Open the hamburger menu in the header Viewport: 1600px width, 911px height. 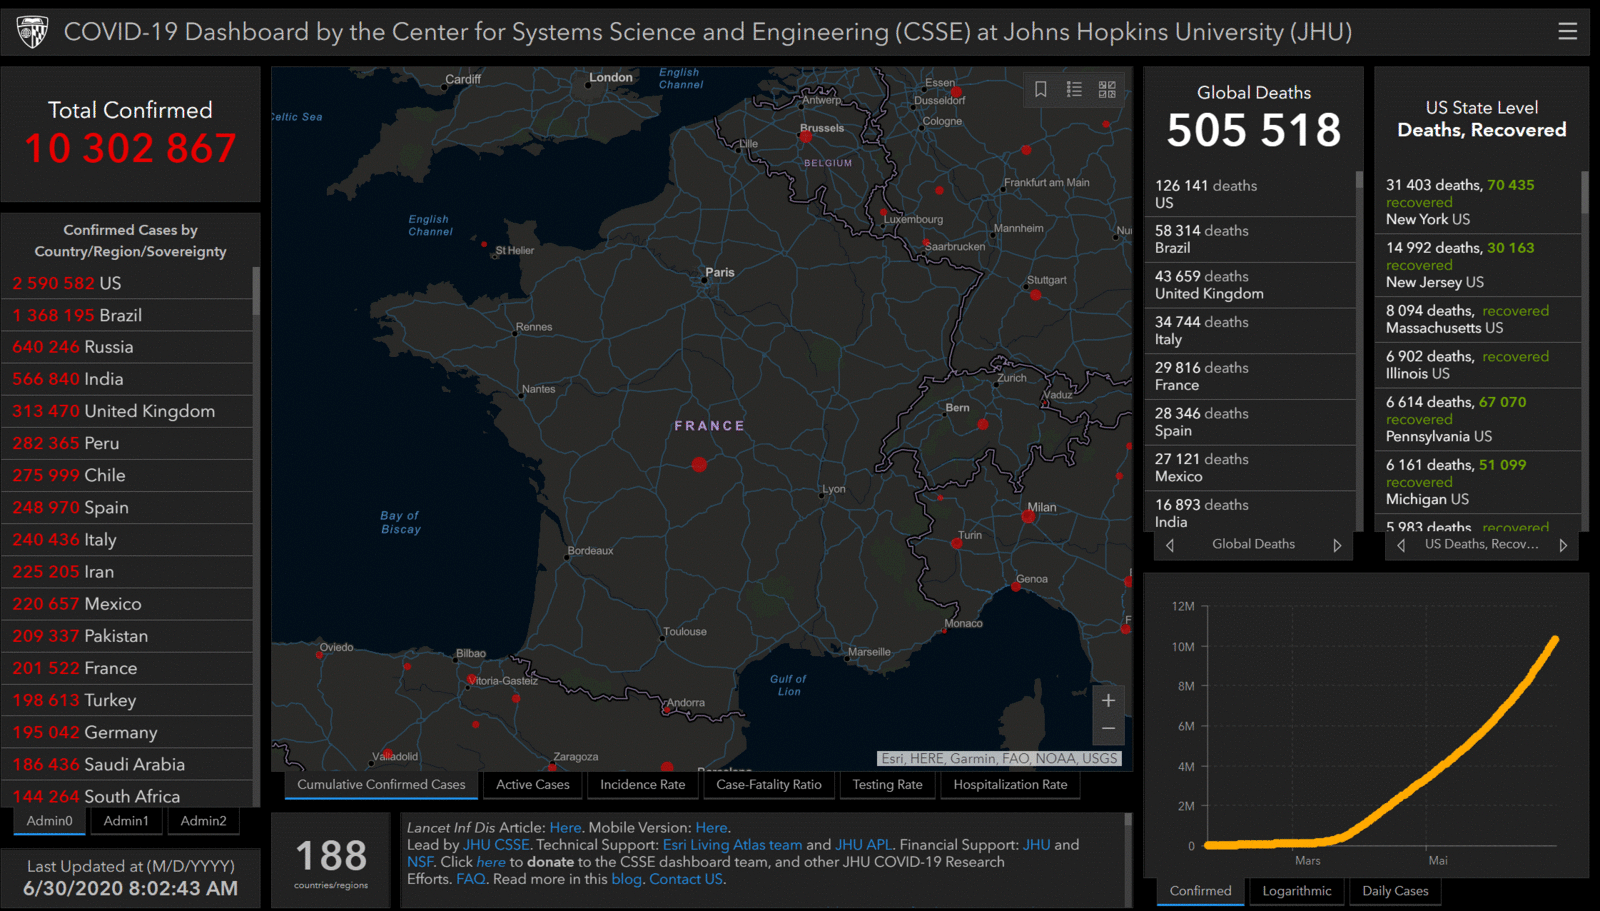click(x=1567, y=31)
